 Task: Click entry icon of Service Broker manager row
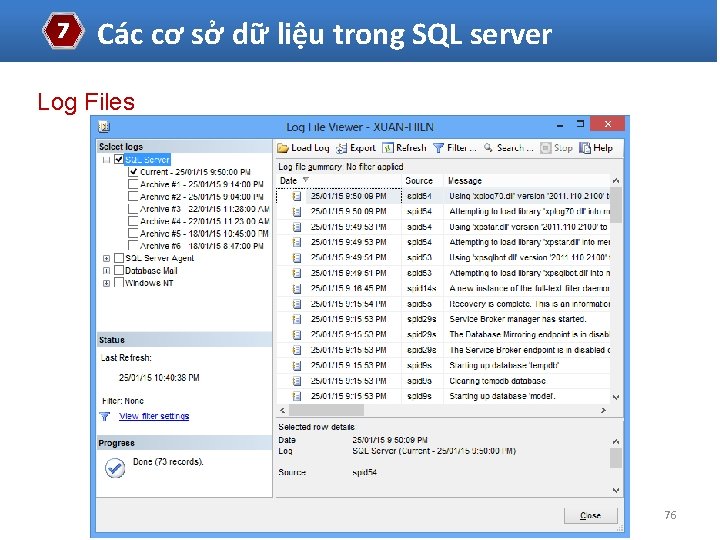pyautogui.click(x=297, y=320)
